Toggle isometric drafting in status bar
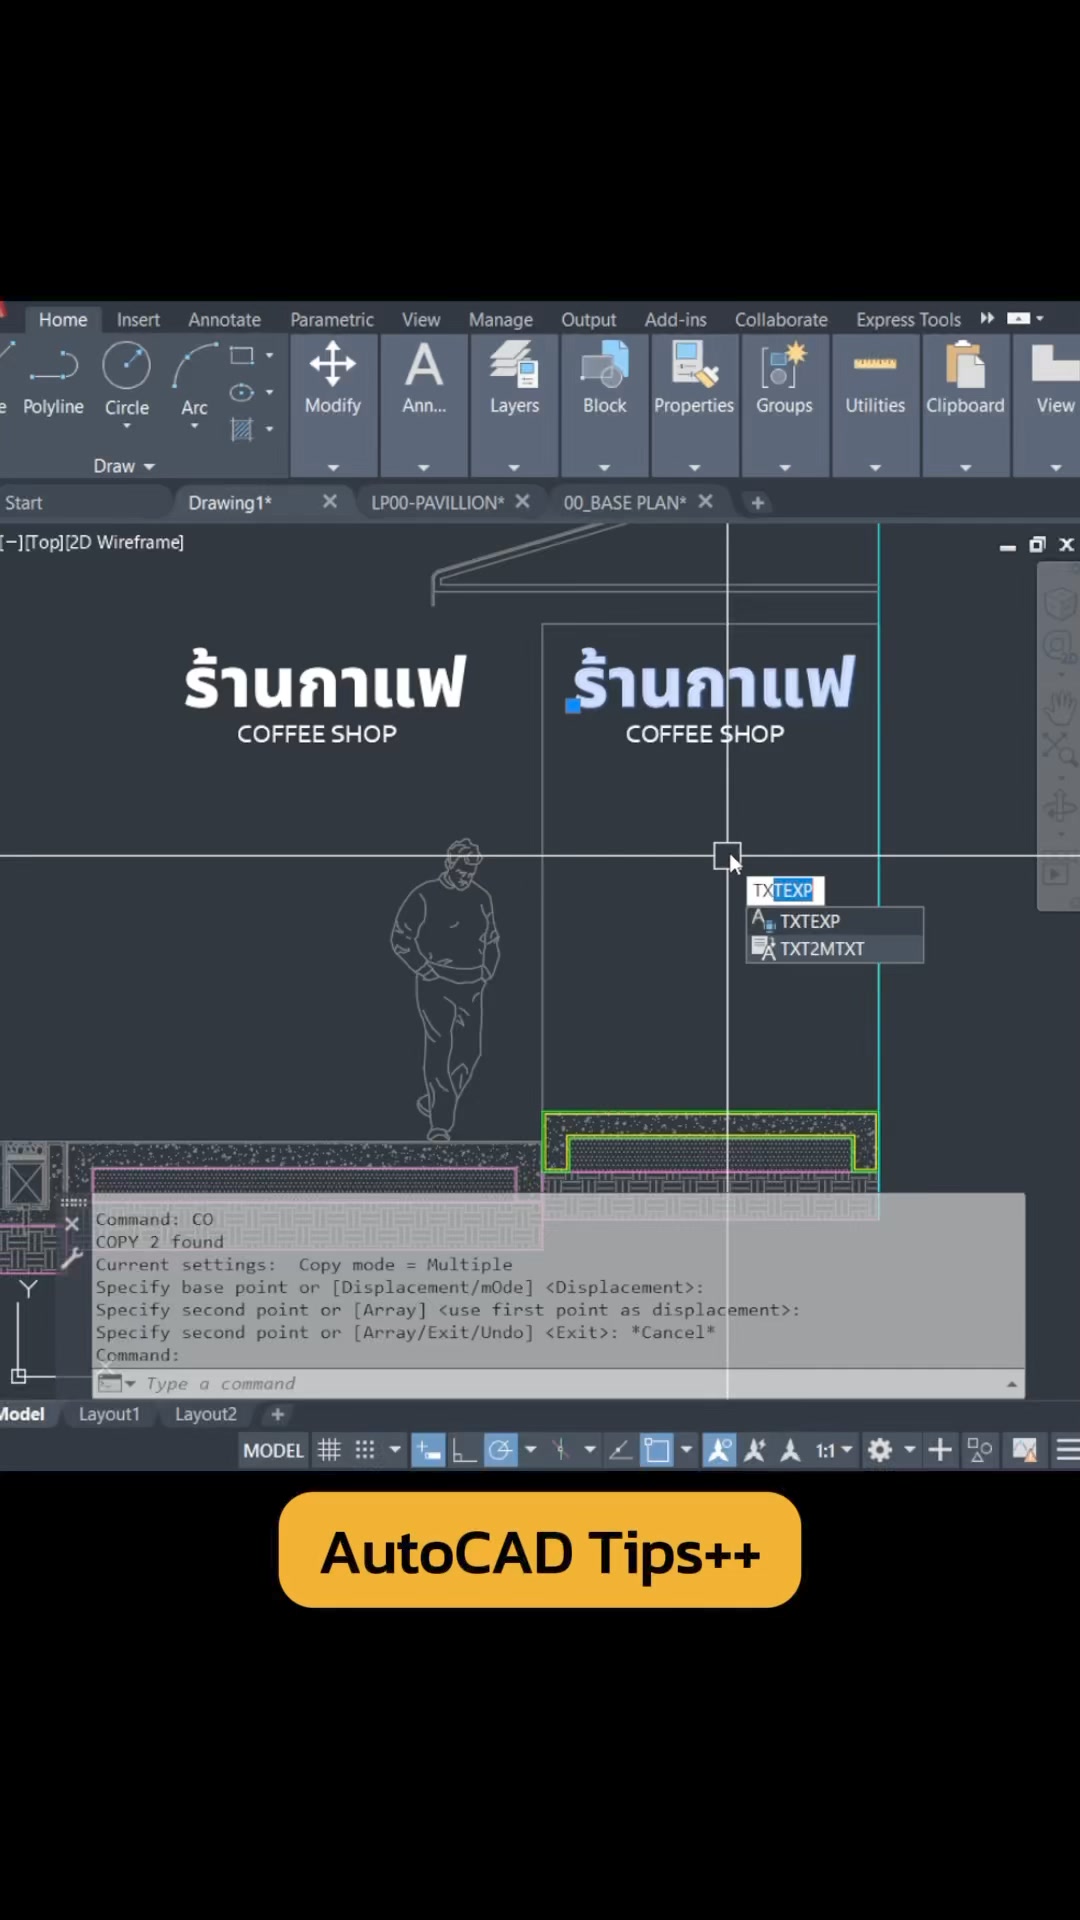1080x1920 pixels. tap(561, 1450)
